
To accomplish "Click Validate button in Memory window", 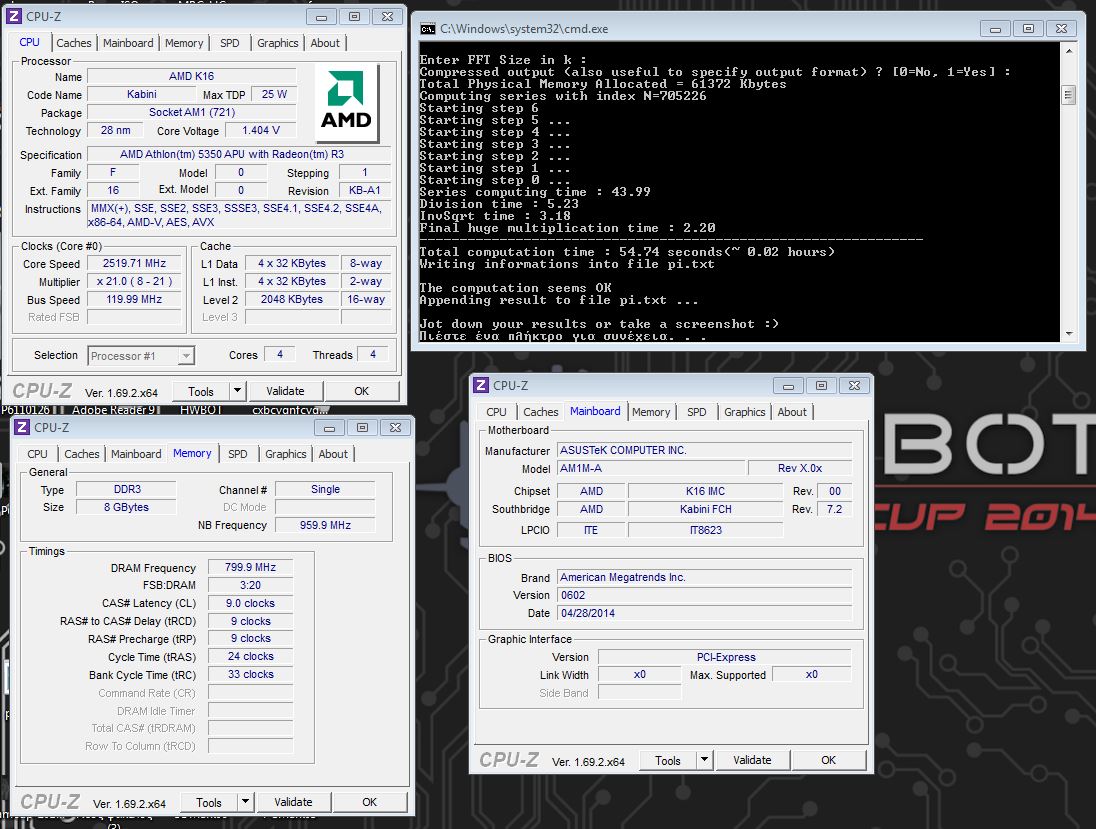I will point(293,802).
